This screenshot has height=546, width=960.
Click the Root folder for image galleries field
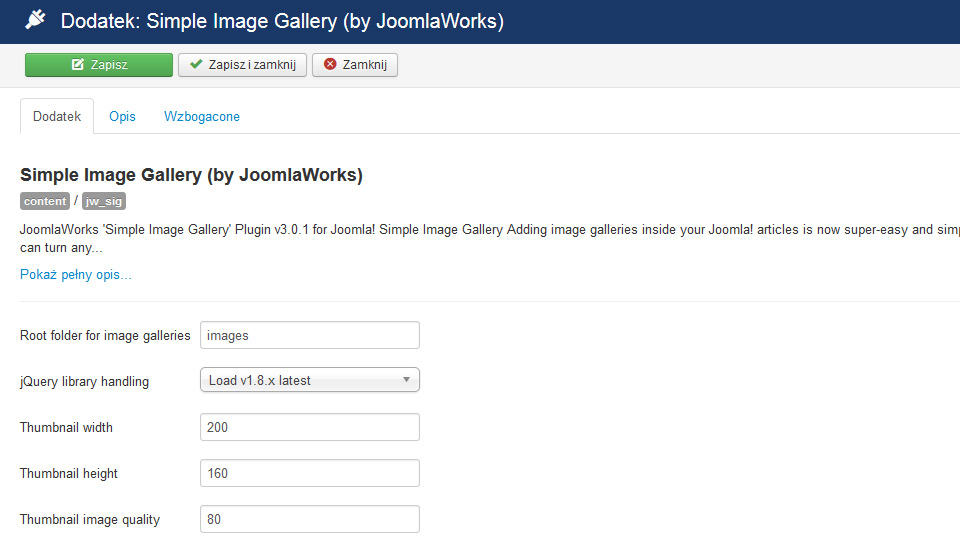click(310, 335)
